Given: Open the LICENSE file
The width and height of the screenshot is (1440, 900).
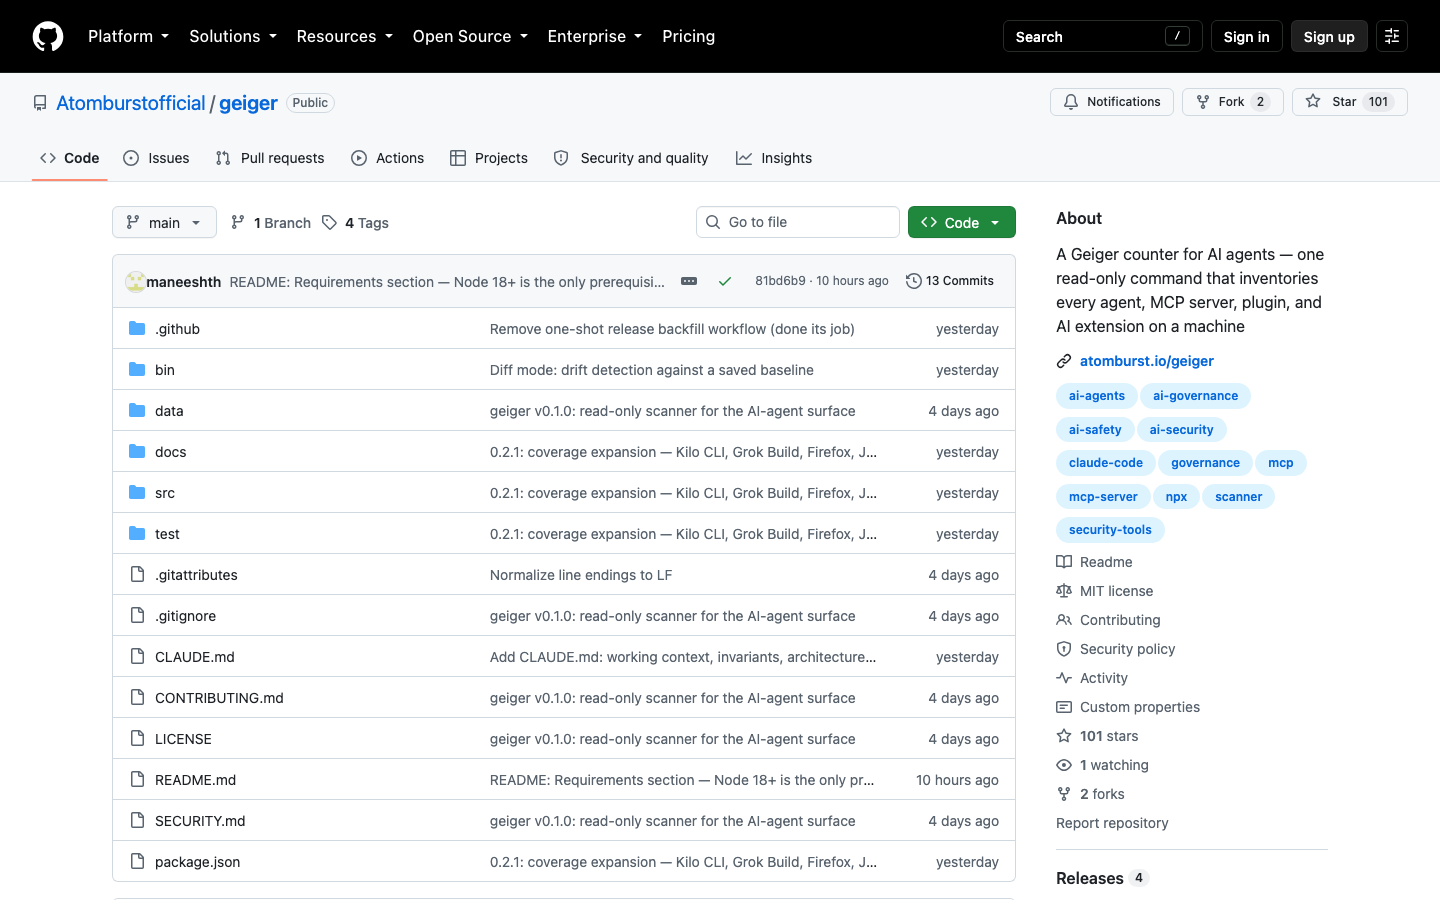Looking at the screenshot, I should pyautogui.click(x=183, y=739).
